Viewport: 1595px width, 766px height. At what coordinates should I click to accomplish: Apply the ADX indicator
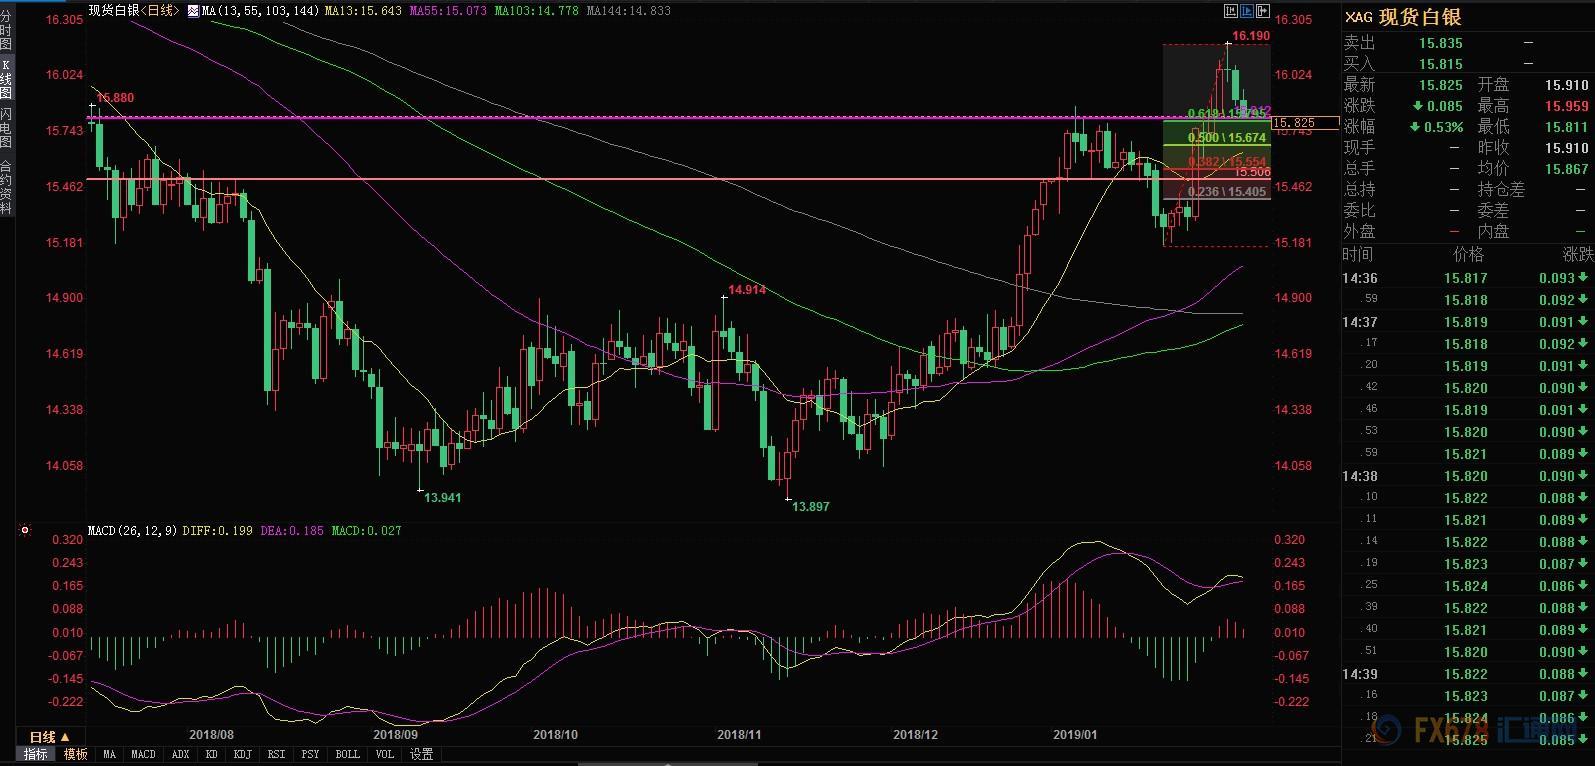tap(180, 754)
